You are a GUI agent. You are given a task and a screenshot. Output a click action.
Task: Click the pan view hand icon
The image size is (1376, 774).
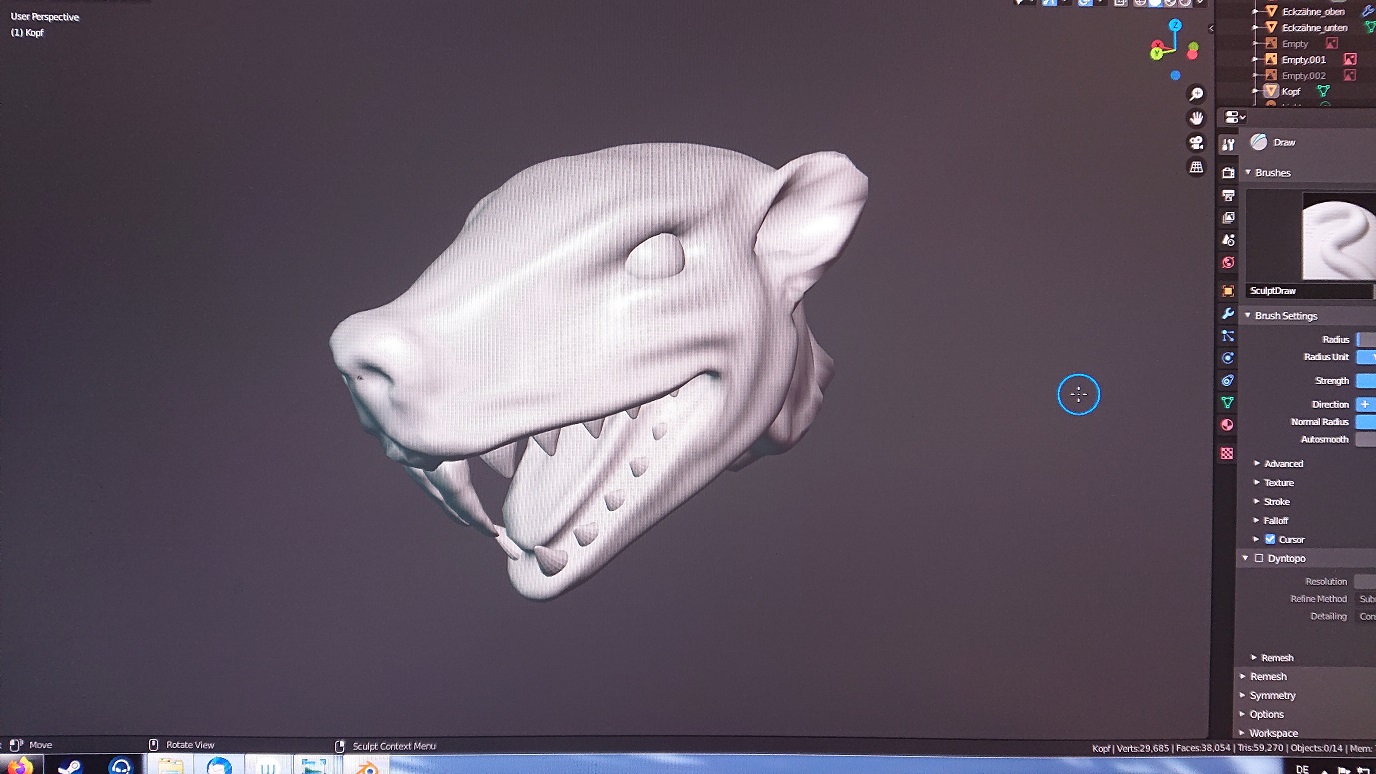coord(1196,118)
